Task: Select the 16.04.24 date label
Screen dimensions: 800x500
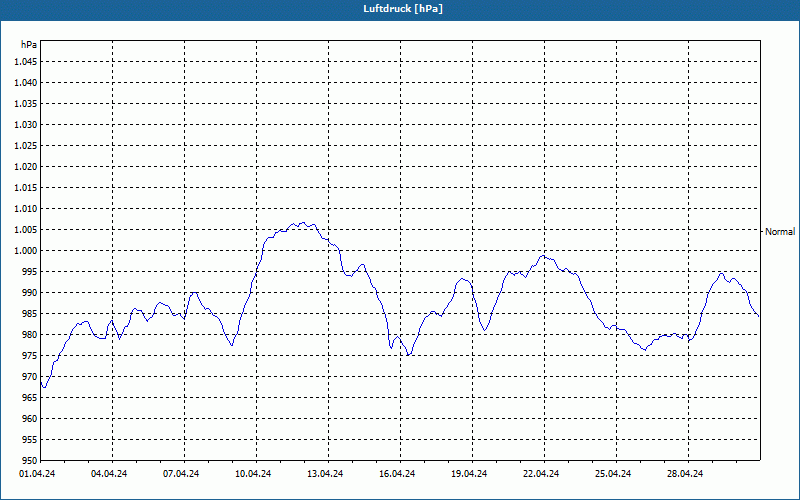Action: [x=396, y=474]
